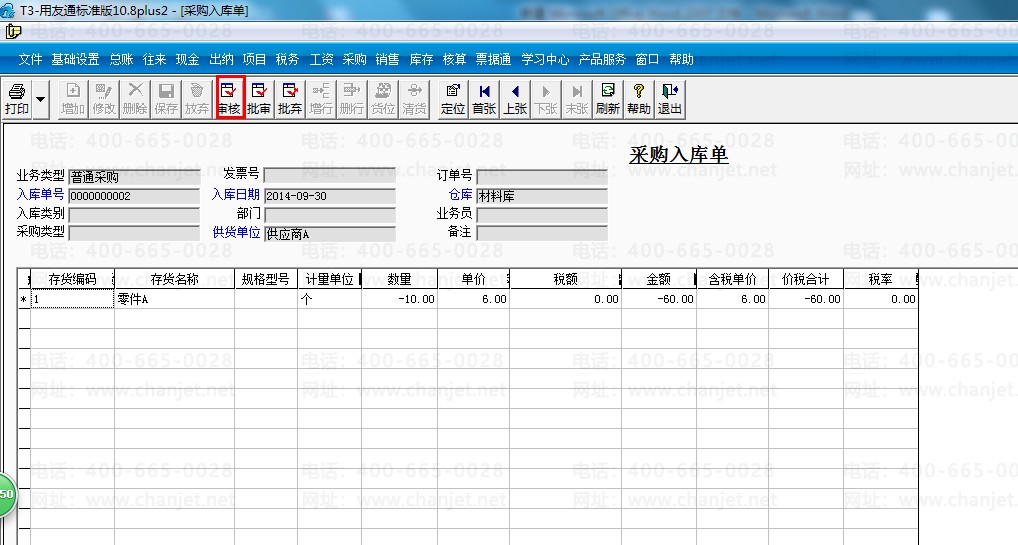Click the 入库类别 input field

tap(134, 214)
